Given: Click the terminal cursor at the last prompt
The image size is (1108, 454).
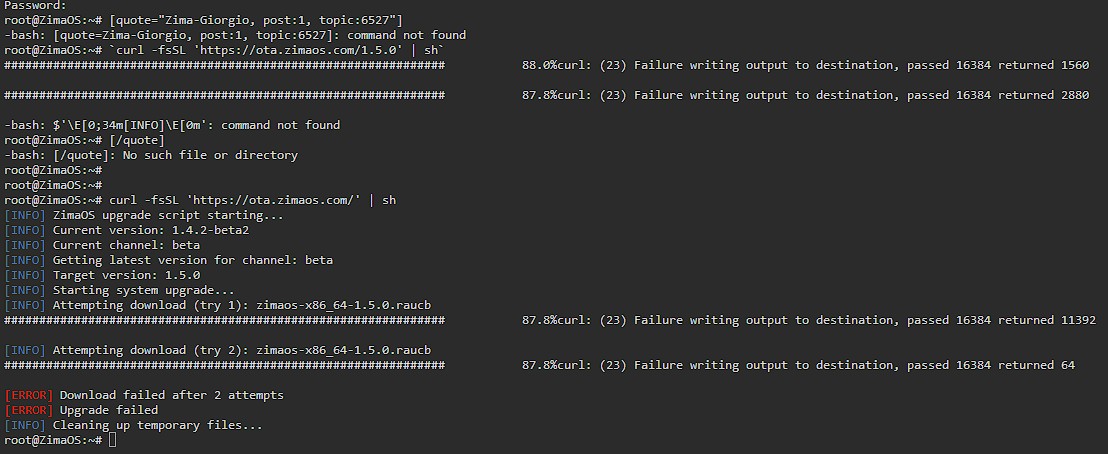Looking at the screenshot, I should click(x=114, y=440).
